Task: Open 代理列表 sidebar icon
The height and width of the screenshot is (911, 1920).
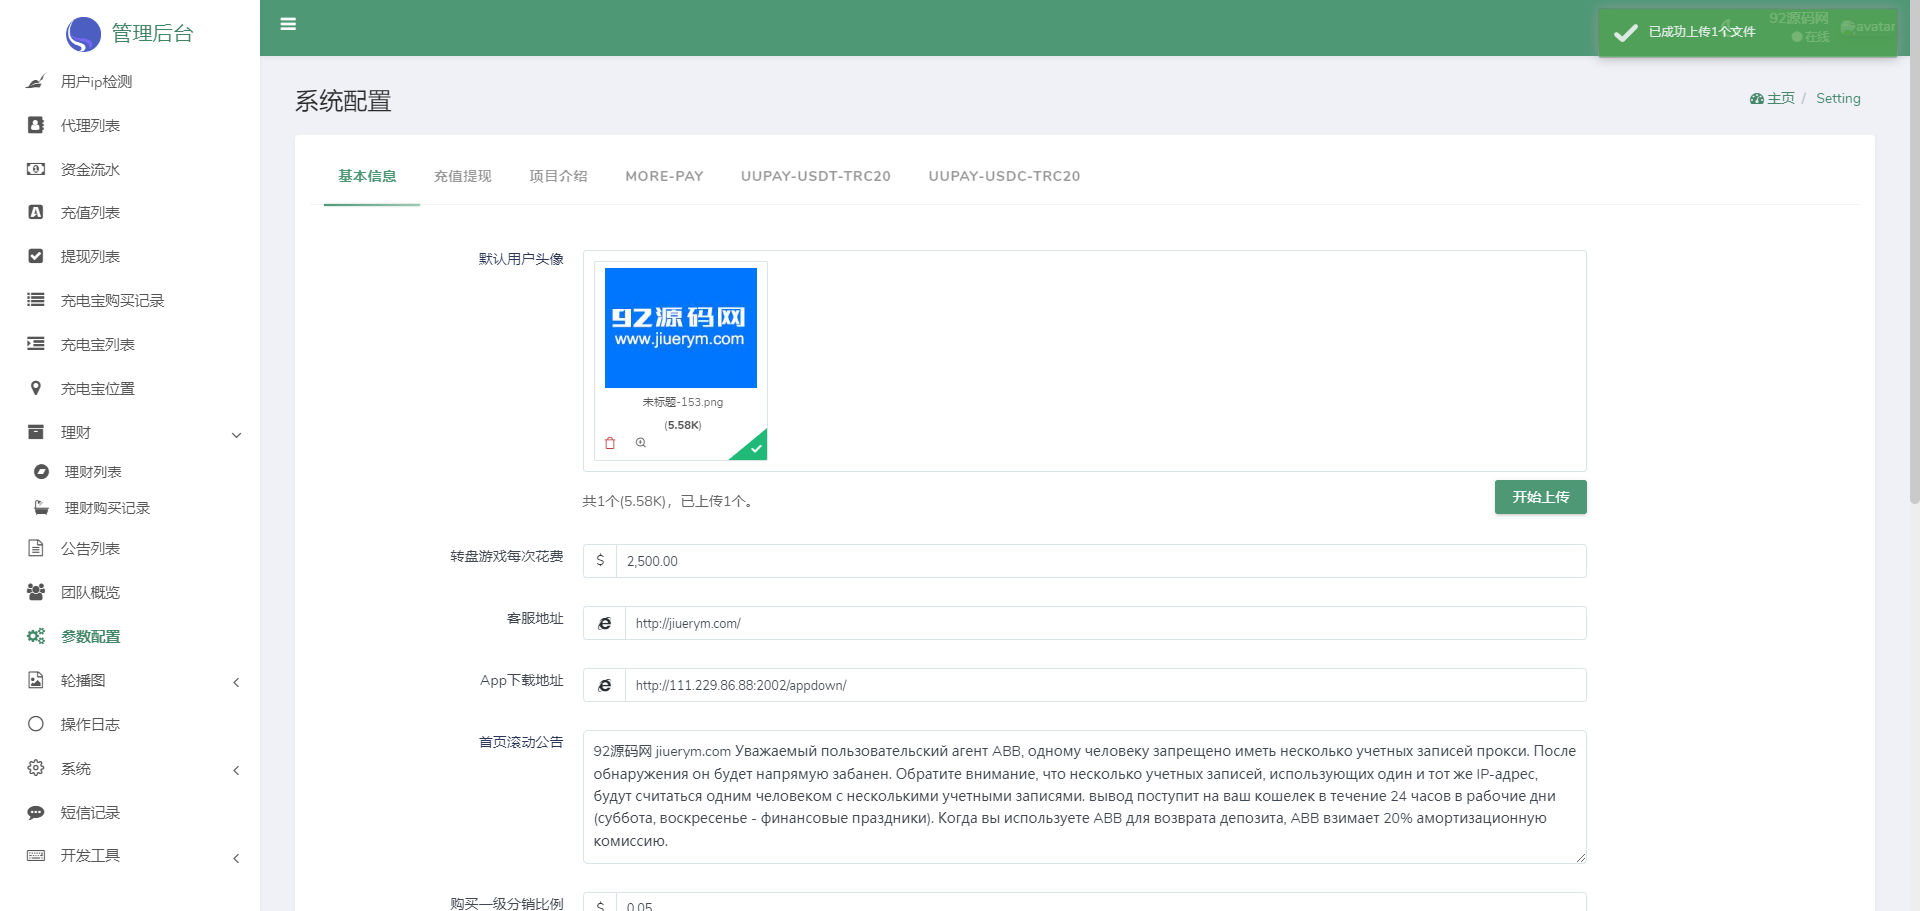Action: 36,125
